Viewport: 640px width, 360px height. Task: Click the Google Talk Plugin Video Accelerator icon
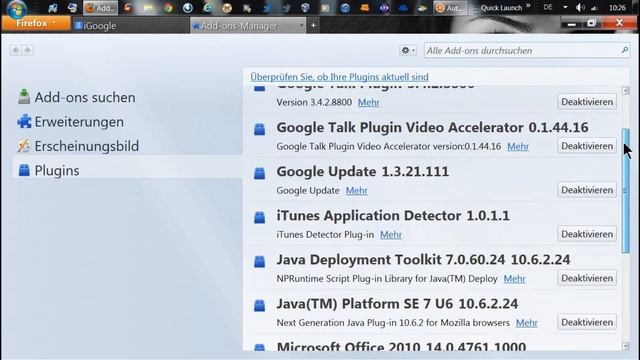260,129
